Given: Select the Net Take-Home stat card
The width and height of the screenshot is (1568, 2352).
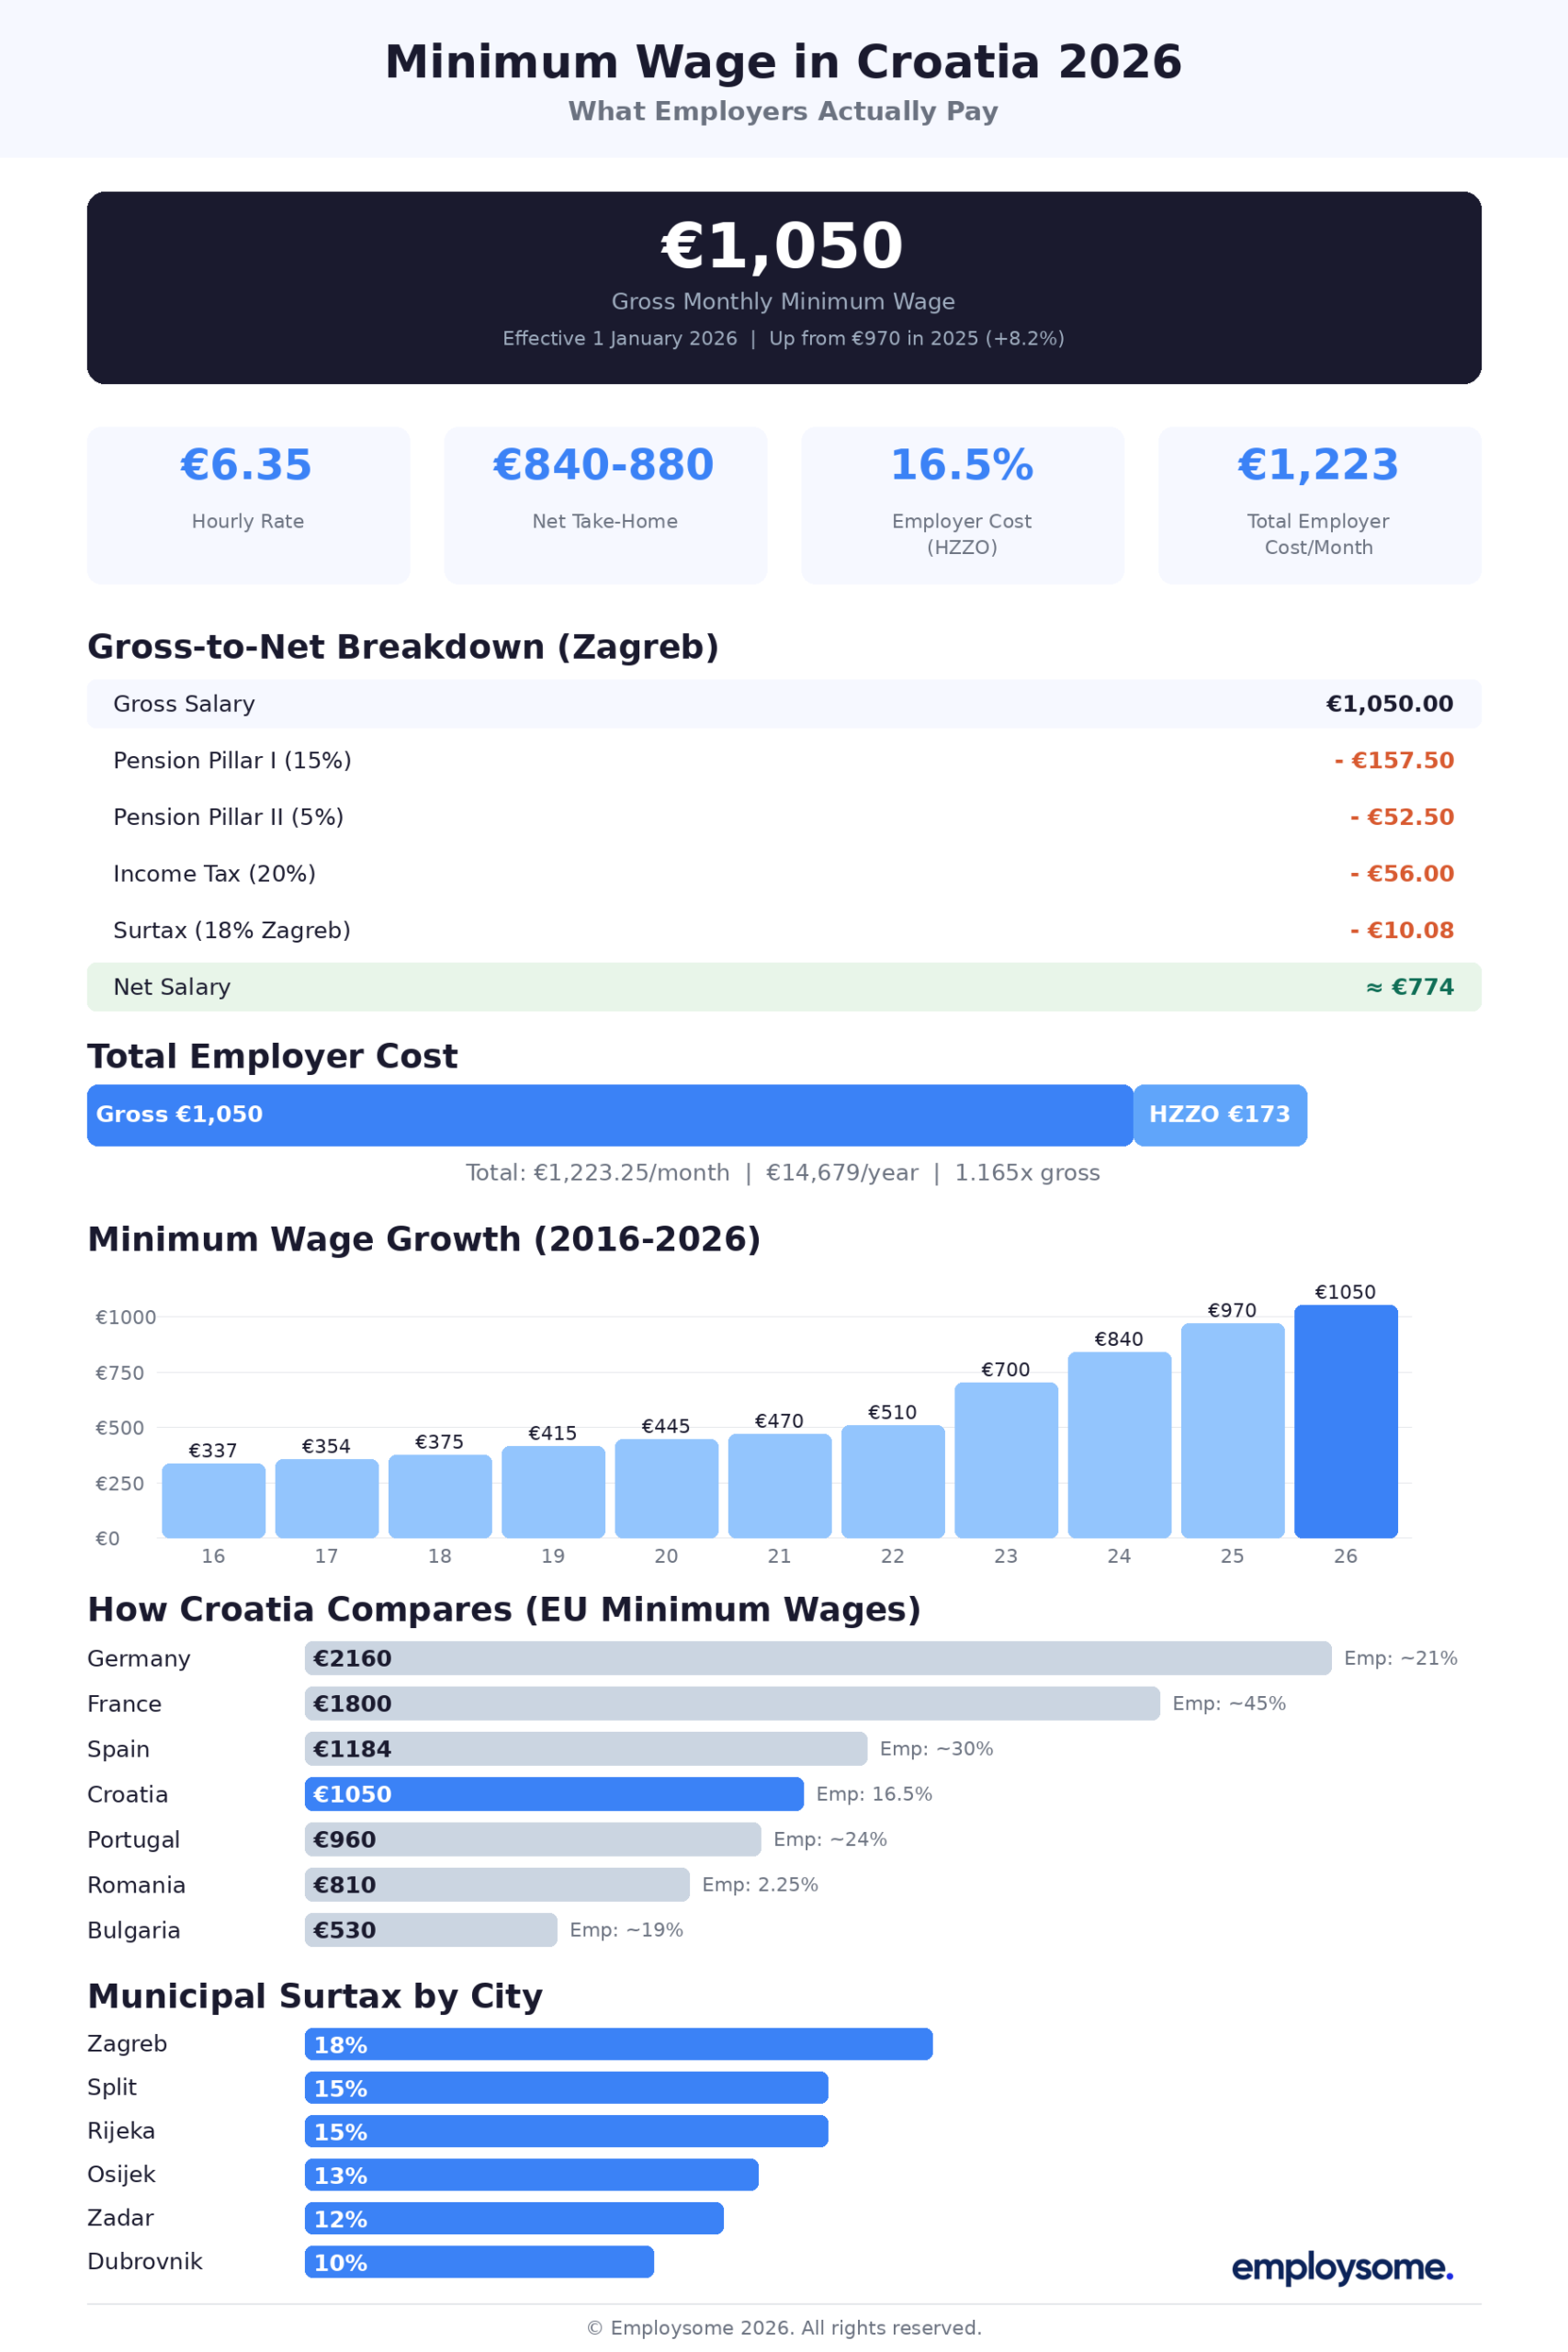Looking at the screenshot, I should (604, 504).
